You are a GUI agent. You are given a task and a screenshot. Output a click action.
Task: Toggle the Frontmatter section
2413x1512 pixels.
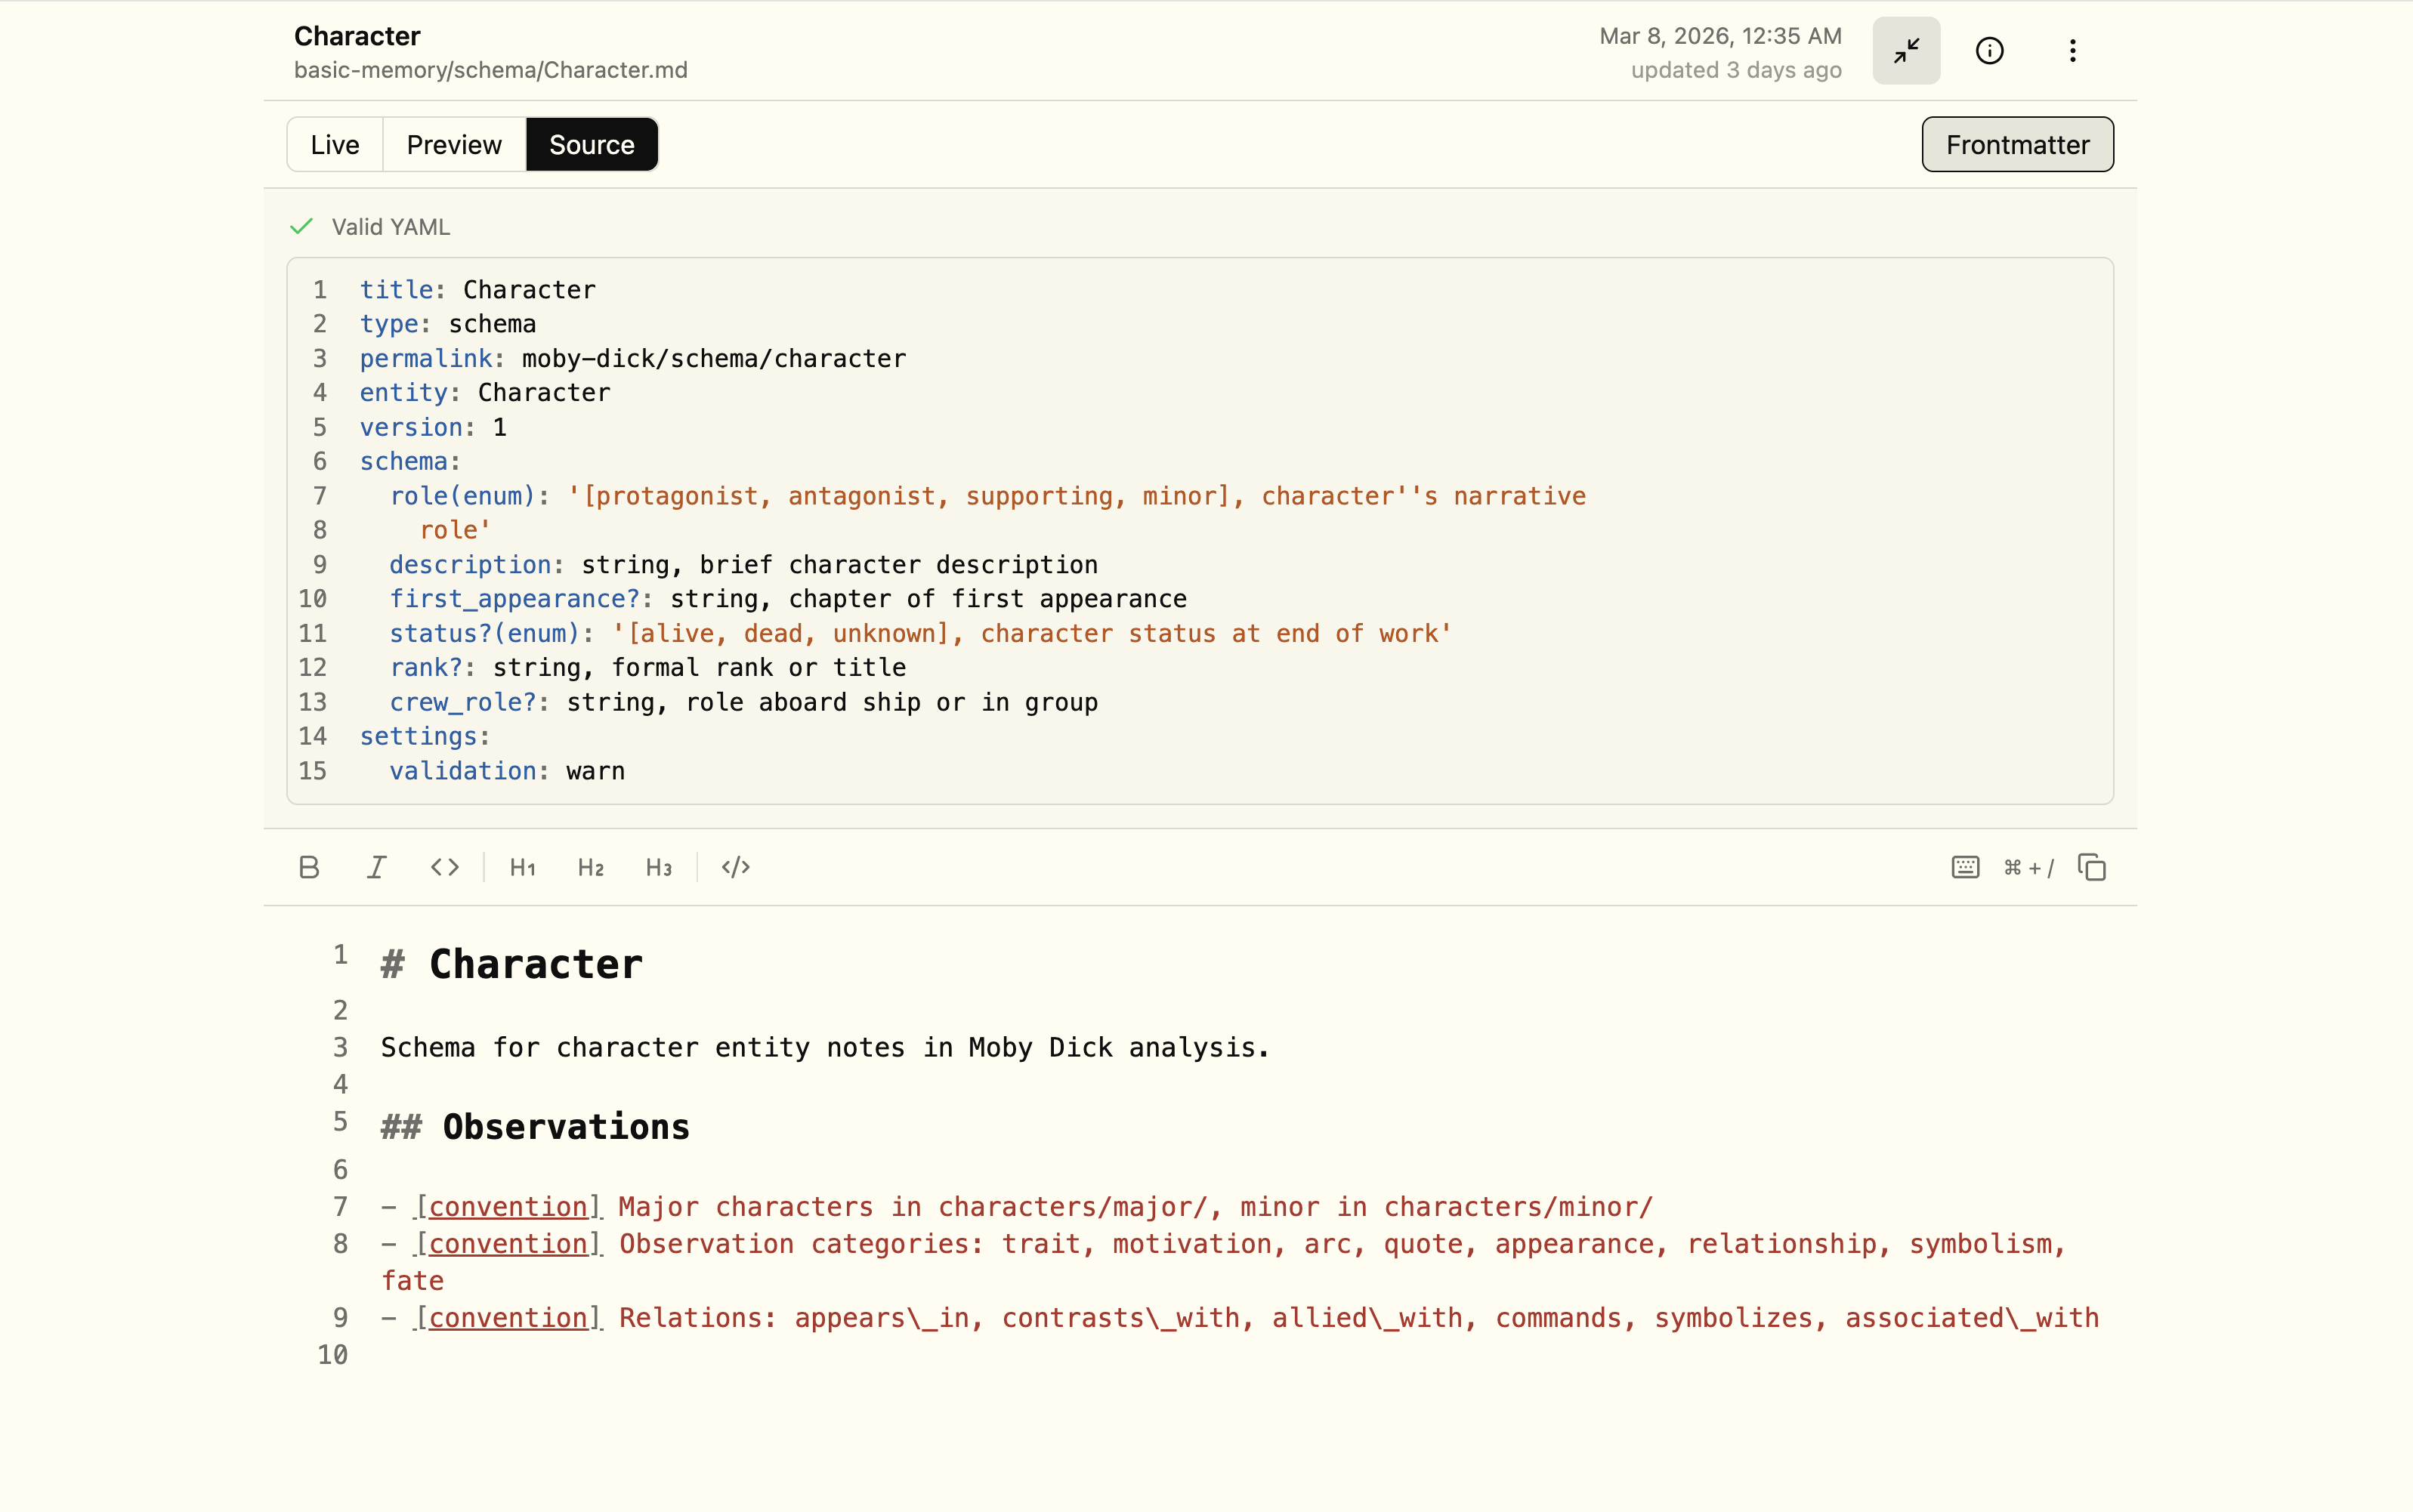(x=2016, y=145)
